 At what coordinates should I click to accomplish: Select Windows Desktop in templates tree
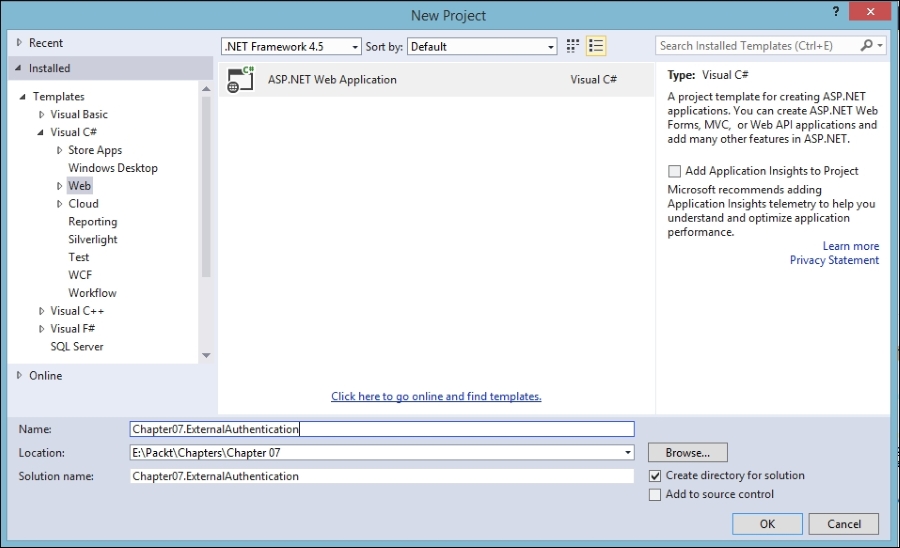113,168
